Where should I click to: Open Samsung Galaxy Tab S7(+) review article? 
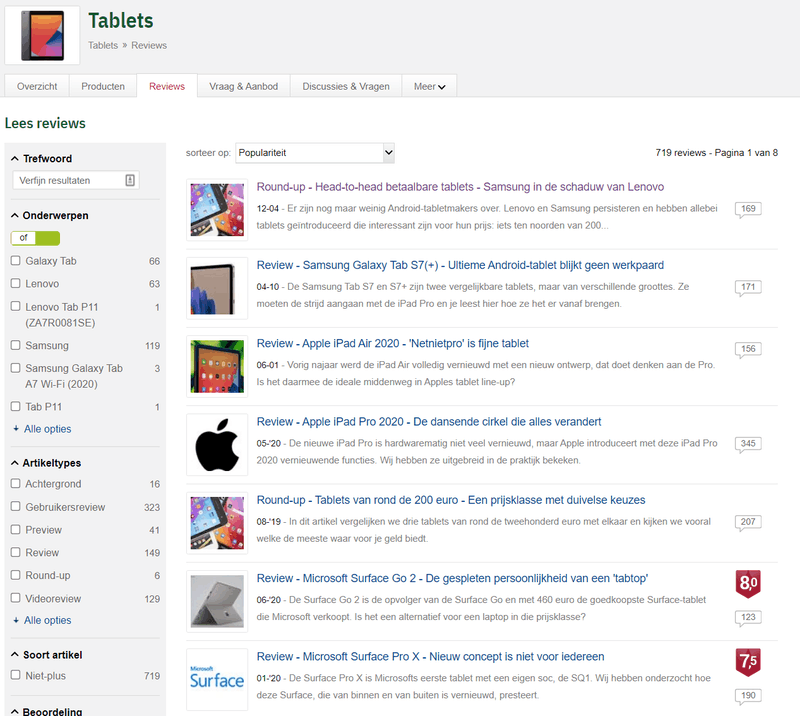click(460, 265)
